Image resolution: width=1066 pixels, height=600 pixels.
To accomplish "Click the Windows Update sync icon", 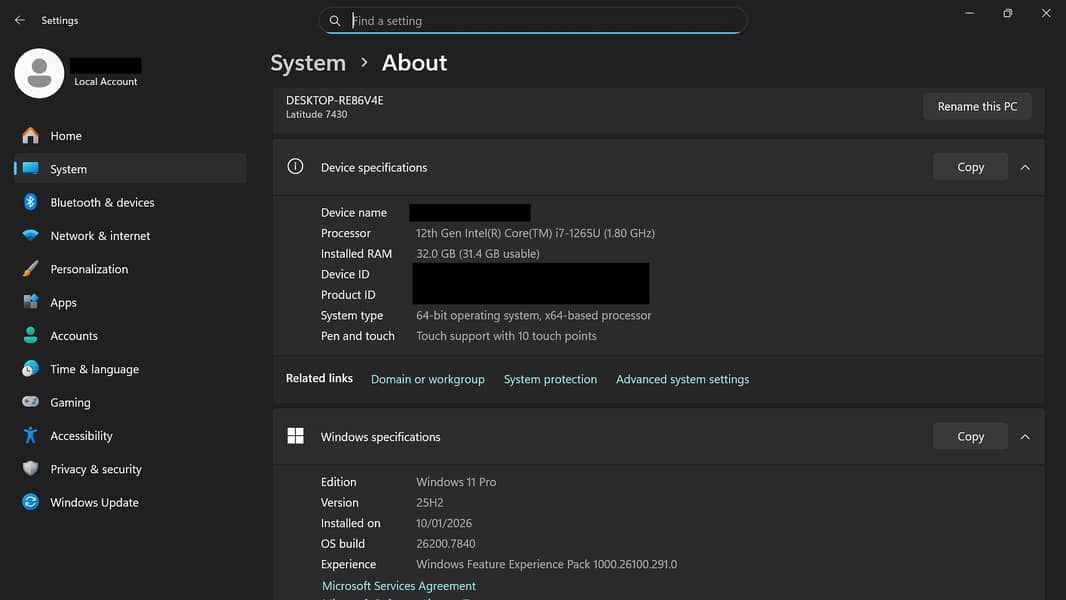I will [x=31, y=502].
